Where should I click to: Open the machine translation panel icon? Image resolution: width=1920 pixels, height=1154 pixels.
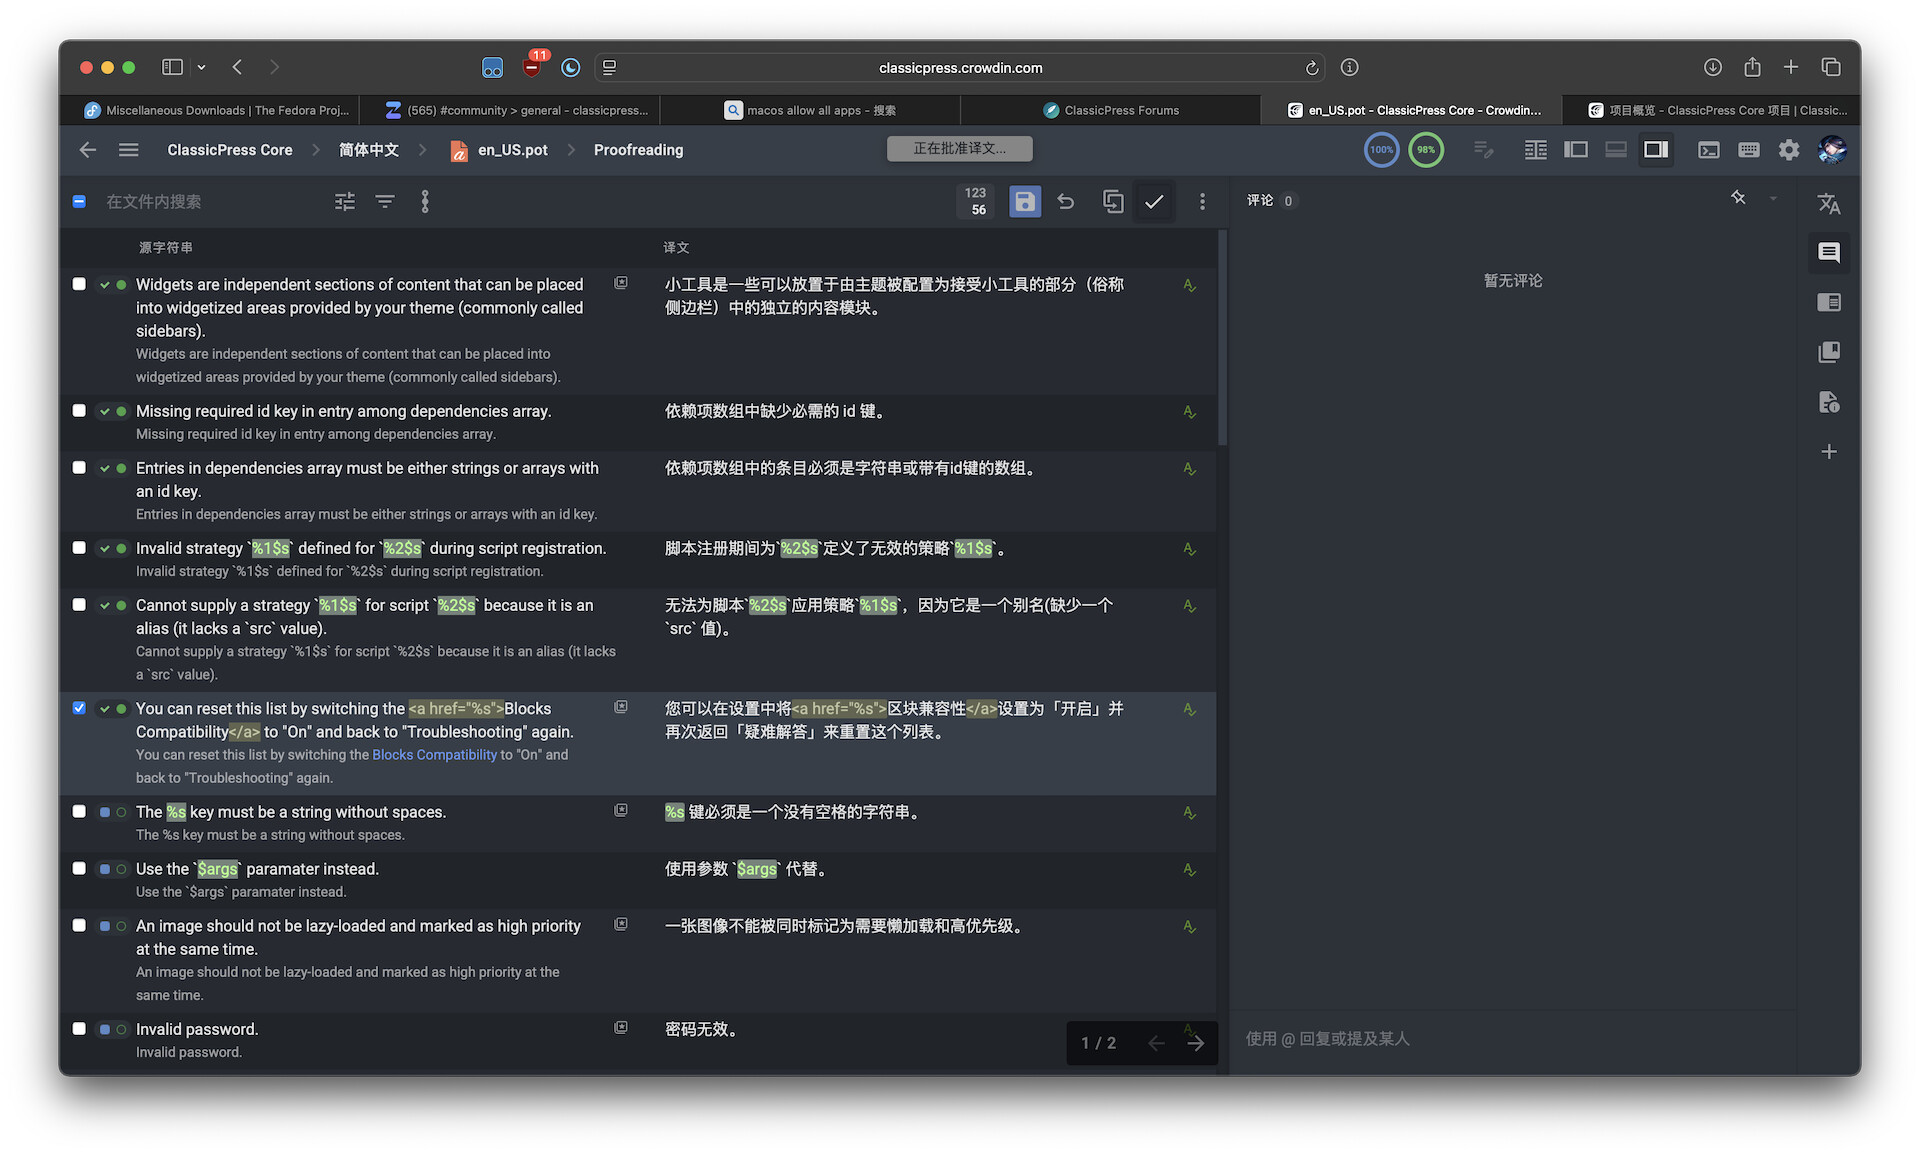[x=1828, y=204]
